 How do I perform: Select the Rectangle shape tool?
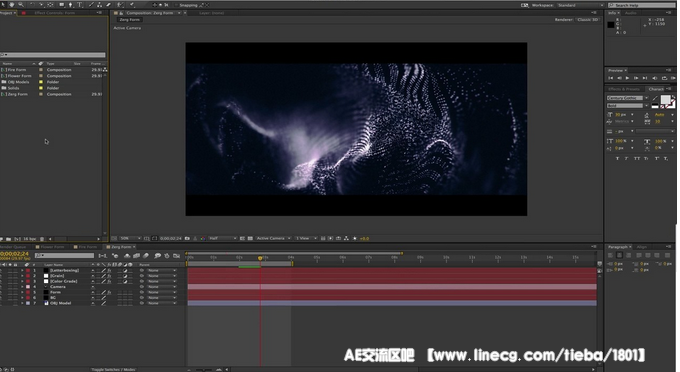61,5
